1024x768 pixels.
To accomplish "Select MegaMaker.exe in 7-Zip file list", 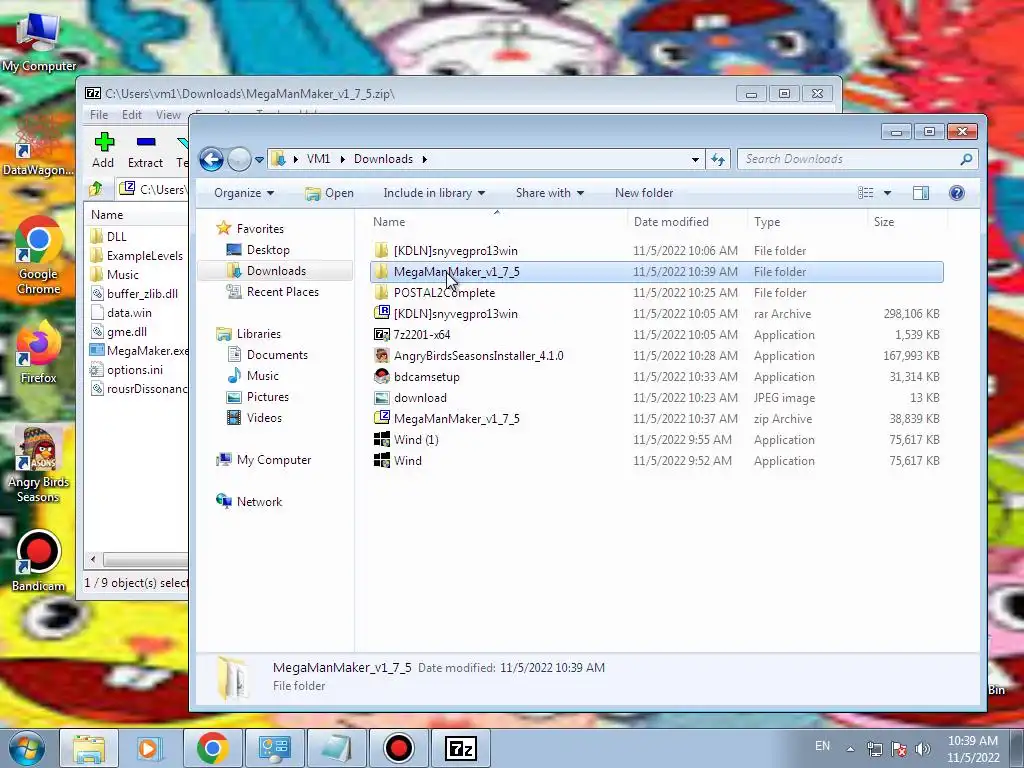I will point(138,351).
